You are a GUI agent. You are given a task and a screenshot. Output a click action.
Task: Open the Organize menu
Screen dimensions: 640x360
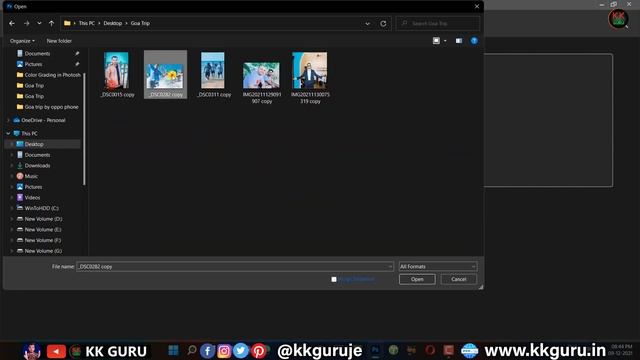22,41
